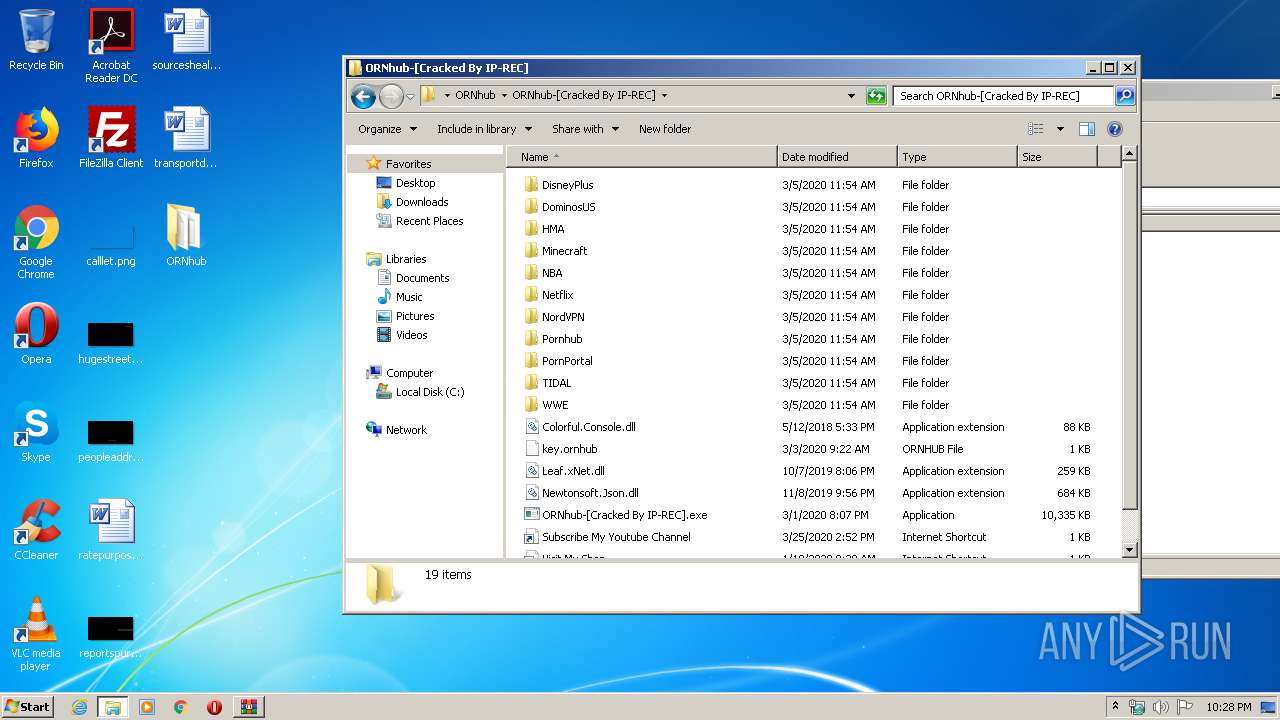
Task: Open FileZilla Client desktop shortcut
Action: (x=111, y=138)
